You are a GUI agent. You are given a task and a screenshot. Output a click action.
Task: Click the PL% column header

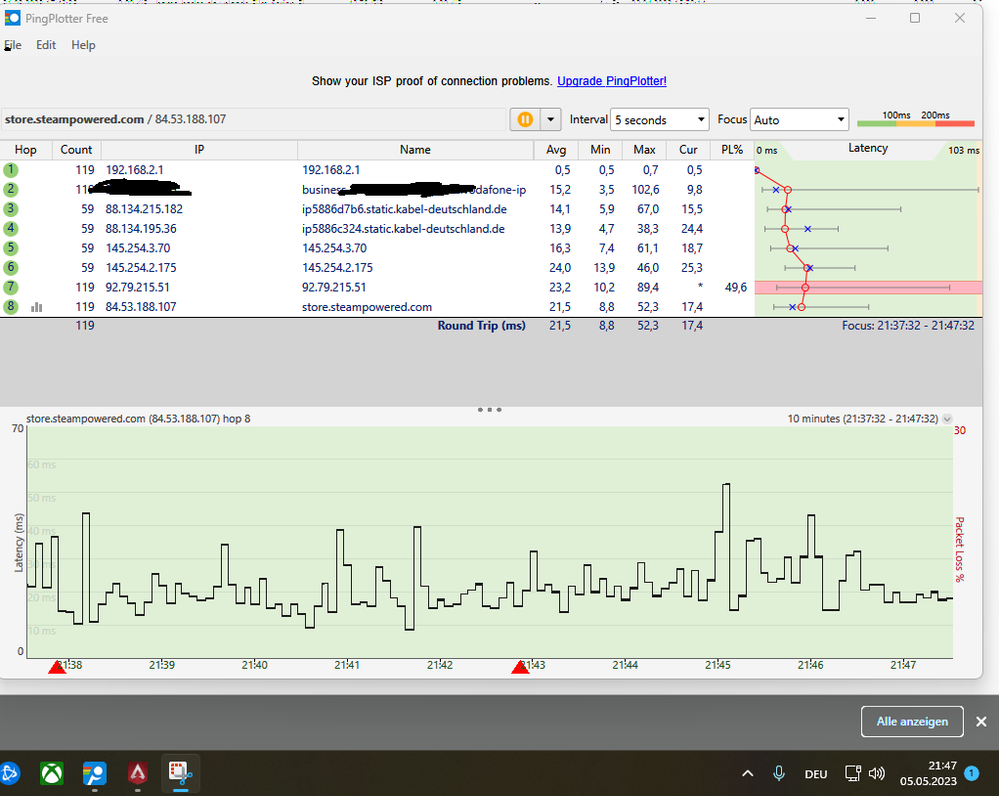tap(732, 150)
